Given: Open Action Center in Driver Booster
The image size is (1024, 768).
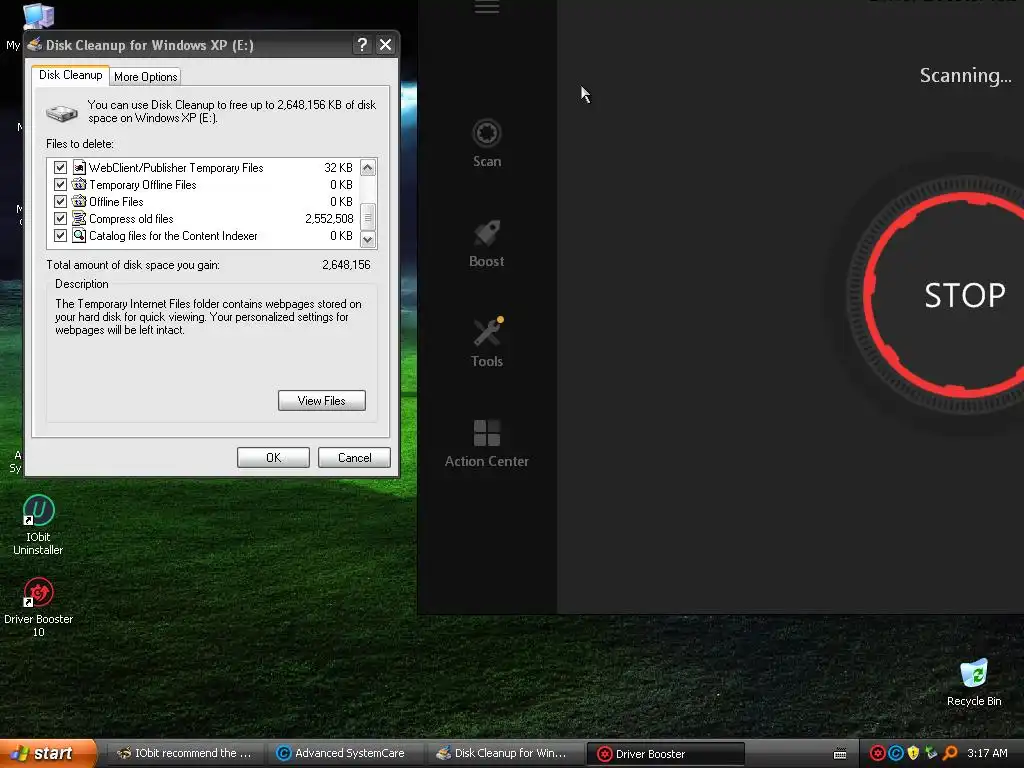Looking at the screenshot, I should [487, 444].
